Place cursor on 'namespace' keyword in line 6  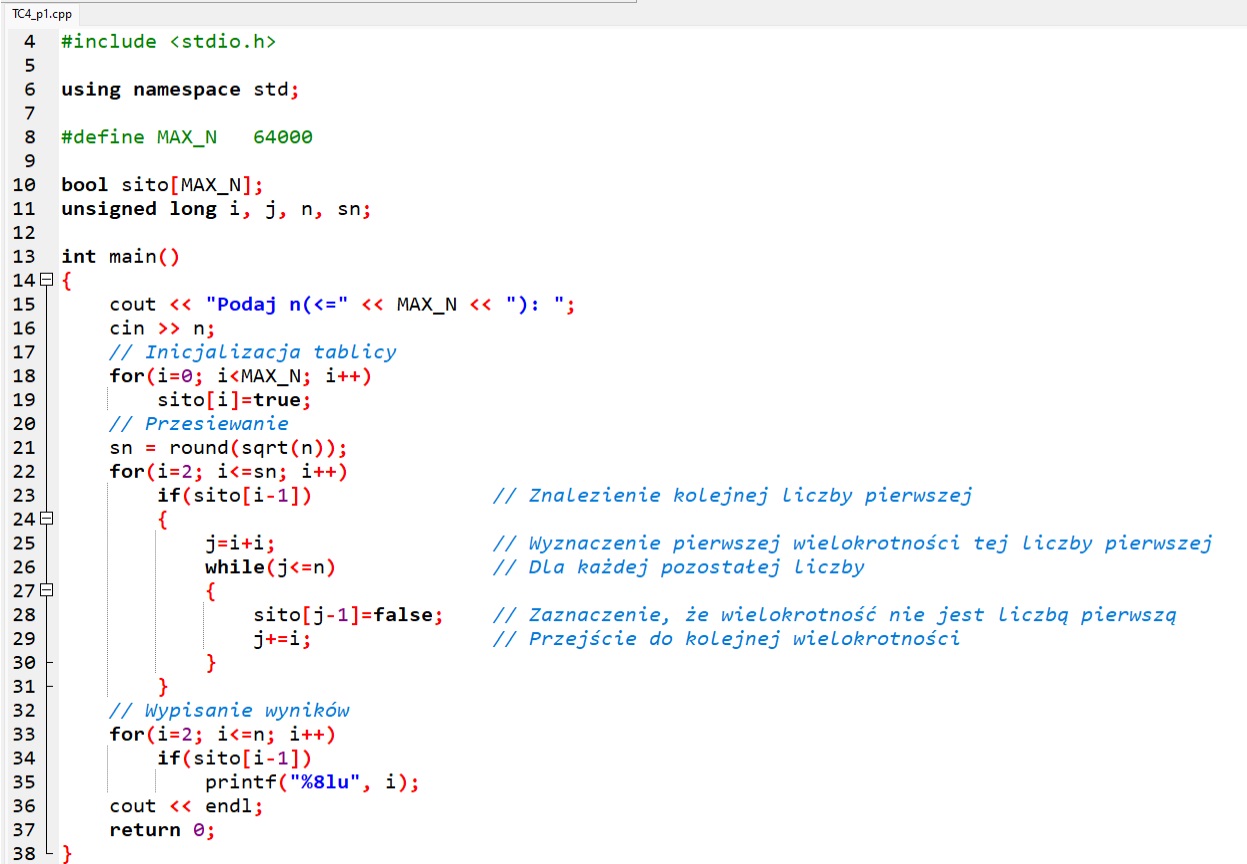pos(187,89)
